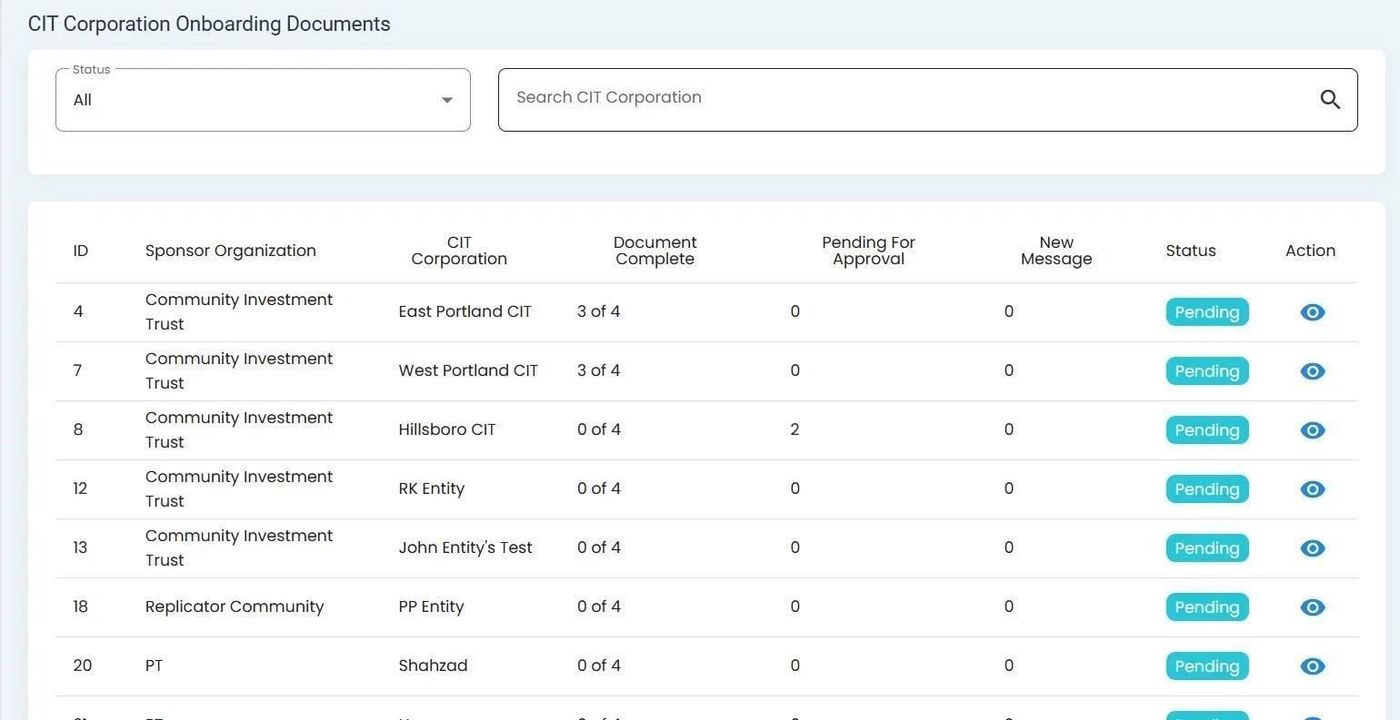The height and width of the screenshot is (720, 1400).
Task: Select the West Portland CIT name
Action: point(468,371)
